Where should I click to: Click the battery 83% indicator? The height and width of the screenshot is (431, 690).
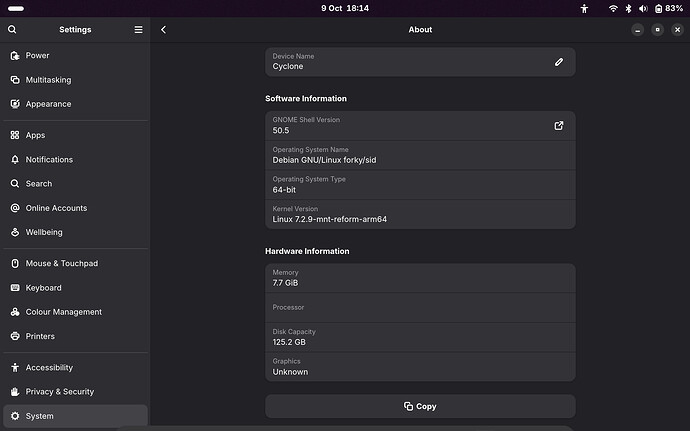point(668,8)
